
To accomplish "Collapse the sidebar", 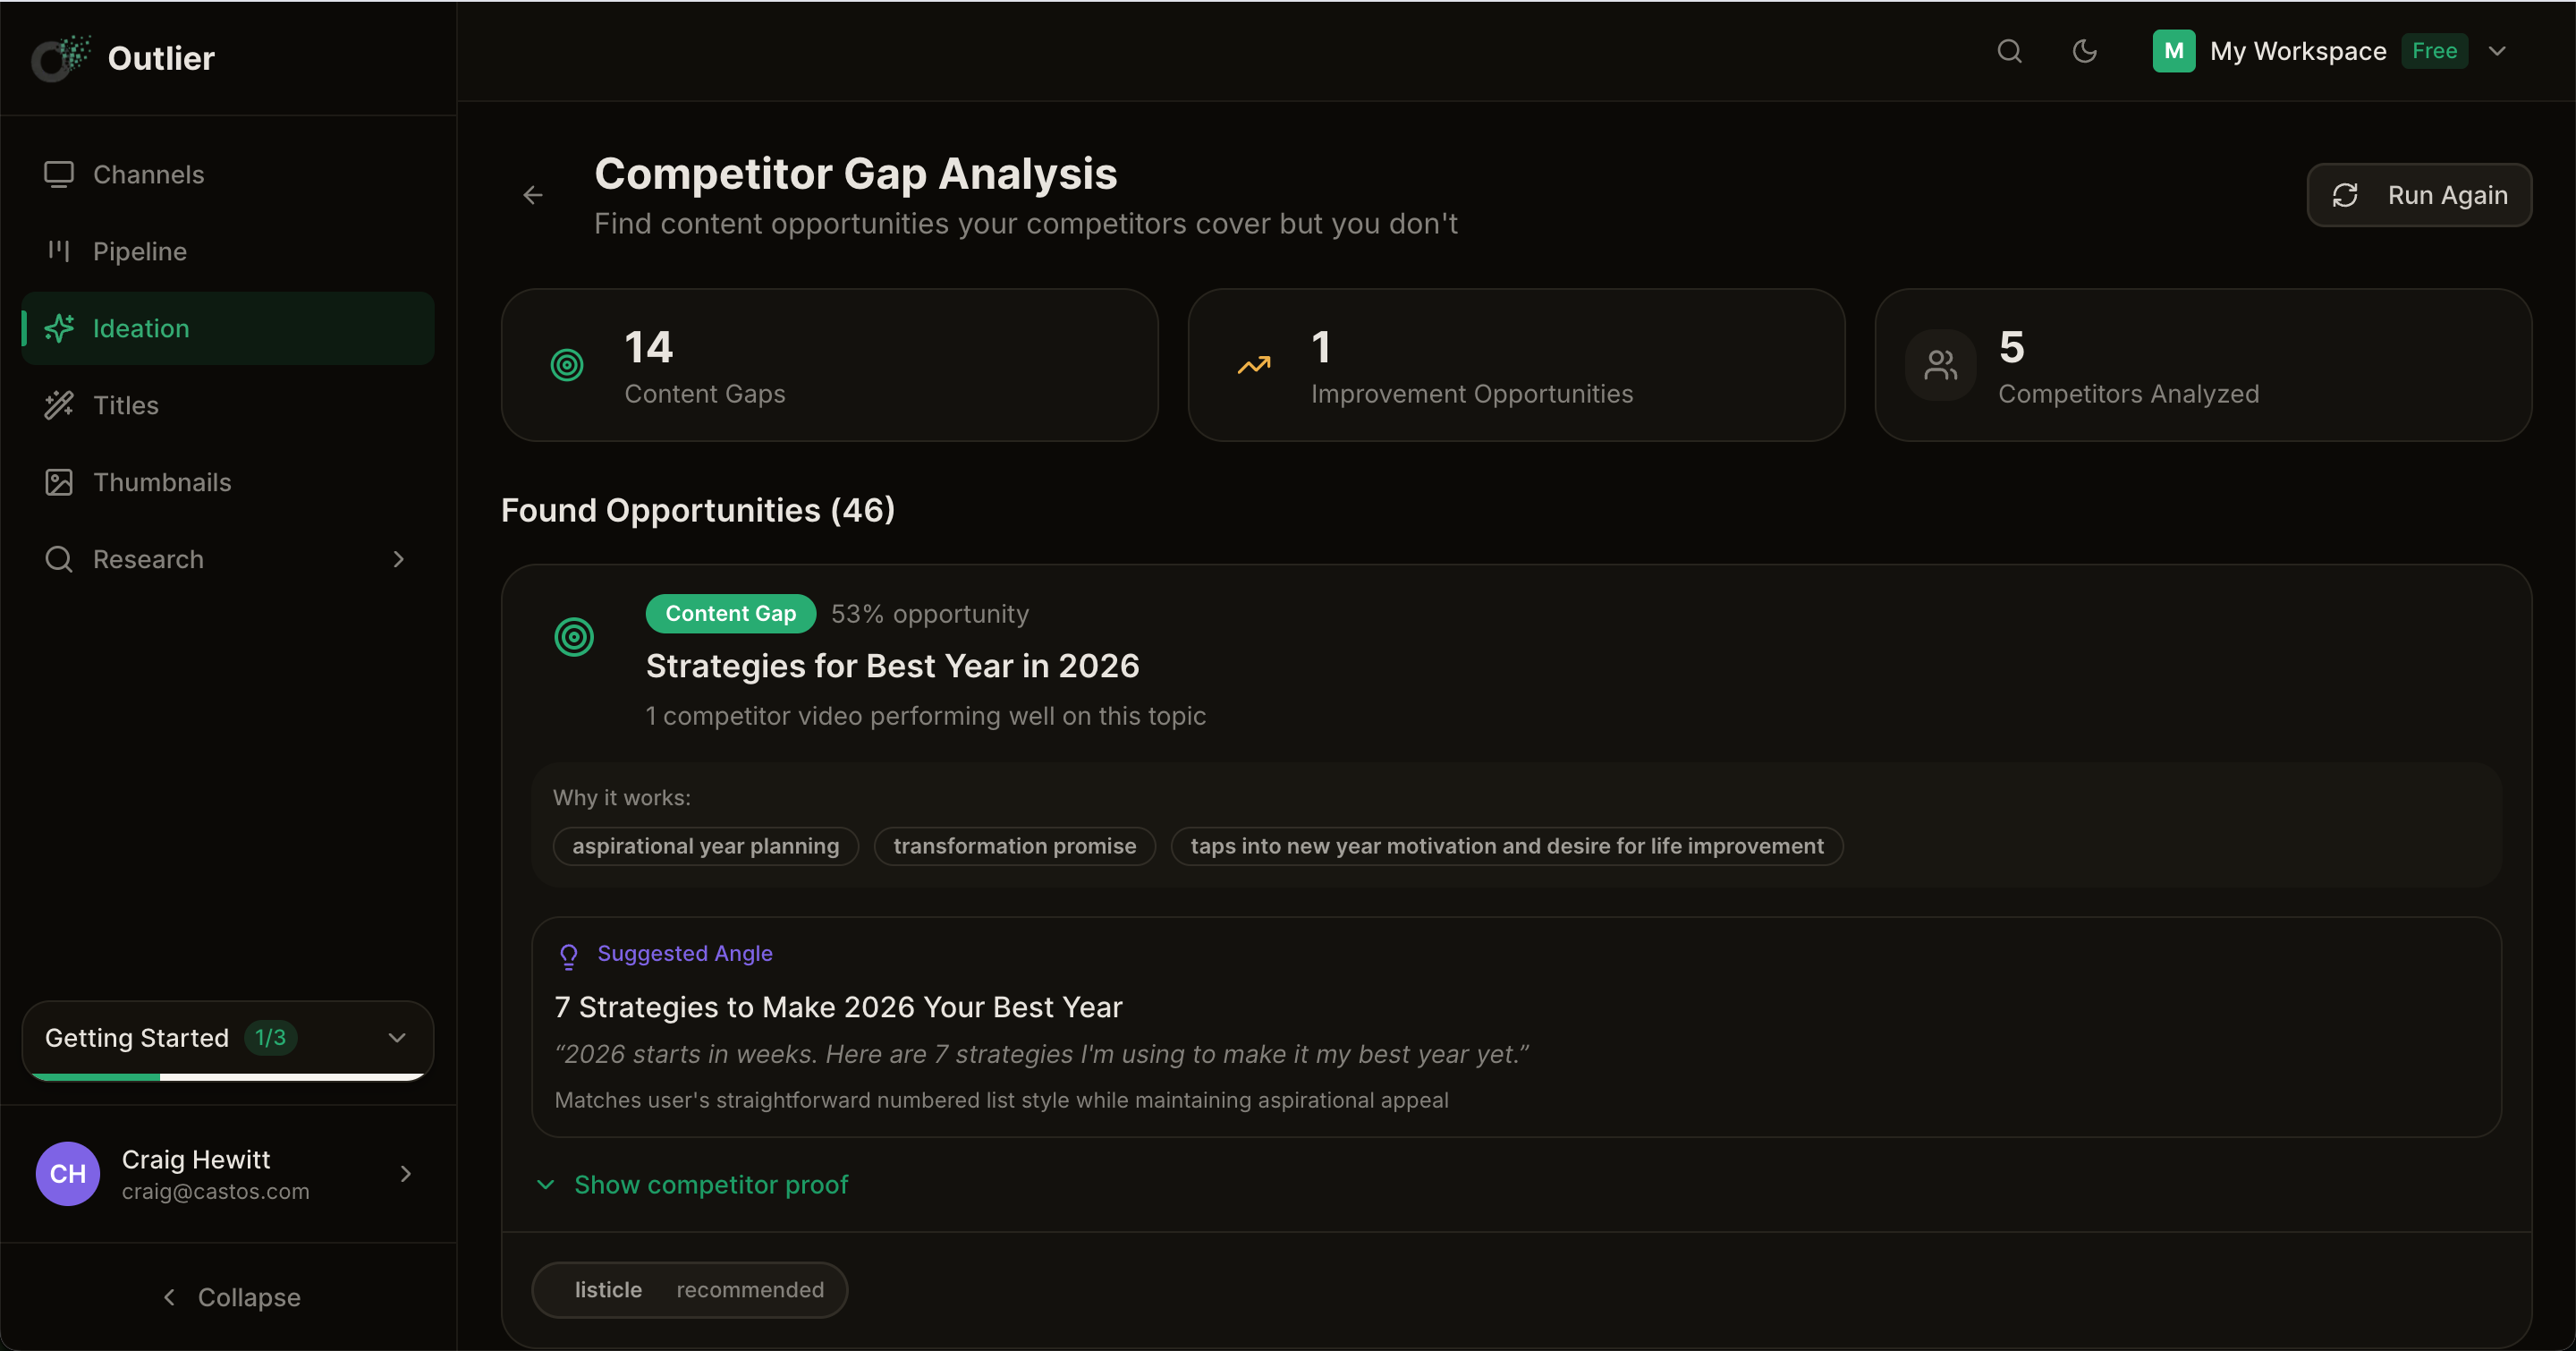I will tap(231, 1297).
